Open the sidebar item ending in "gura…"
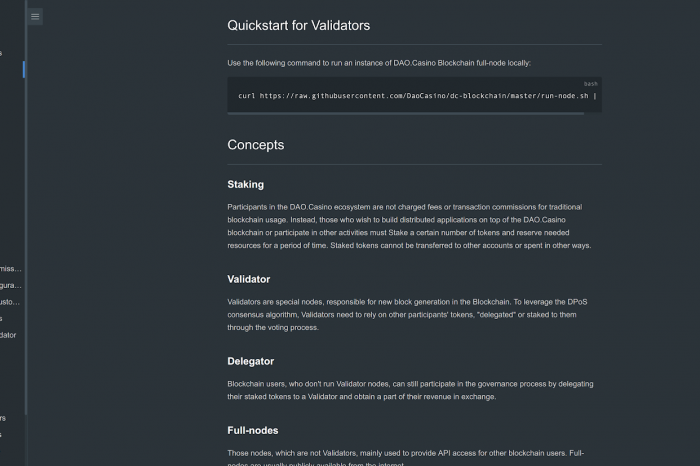Screen dimensions: 700x466 11,285
